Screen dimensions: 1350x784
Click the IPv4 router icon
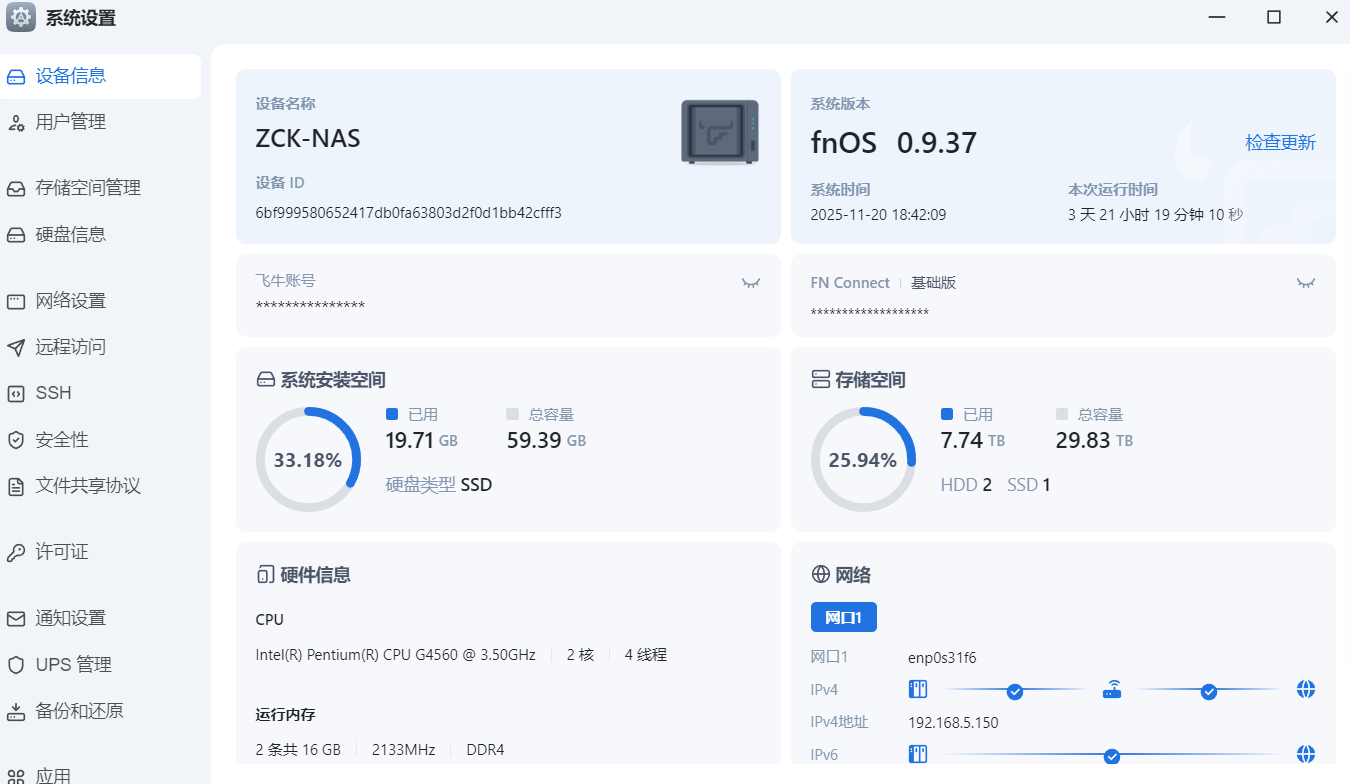(1112, 690)
